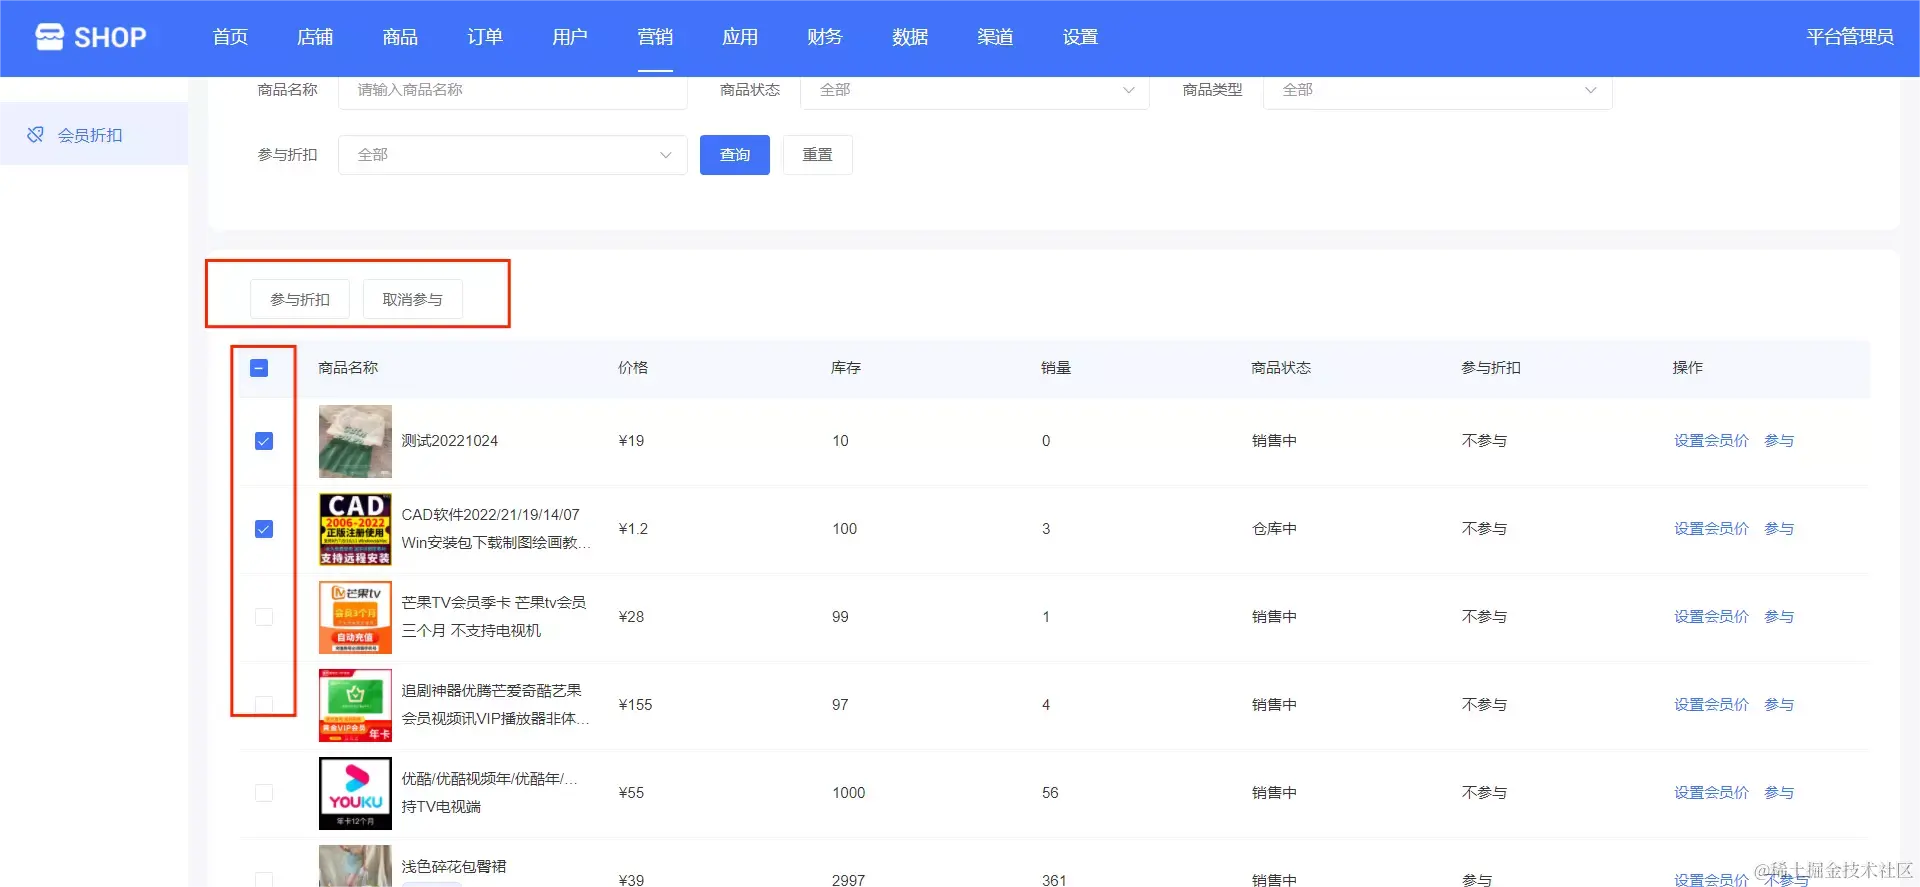
Task: Click the ¥155 price cell
Action: click(x=635, y=705)
